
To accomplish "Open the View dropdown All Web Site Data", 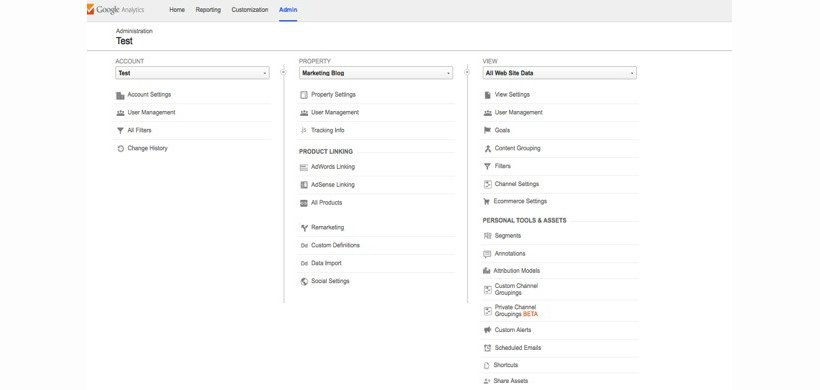I will (x=560, y=73).
